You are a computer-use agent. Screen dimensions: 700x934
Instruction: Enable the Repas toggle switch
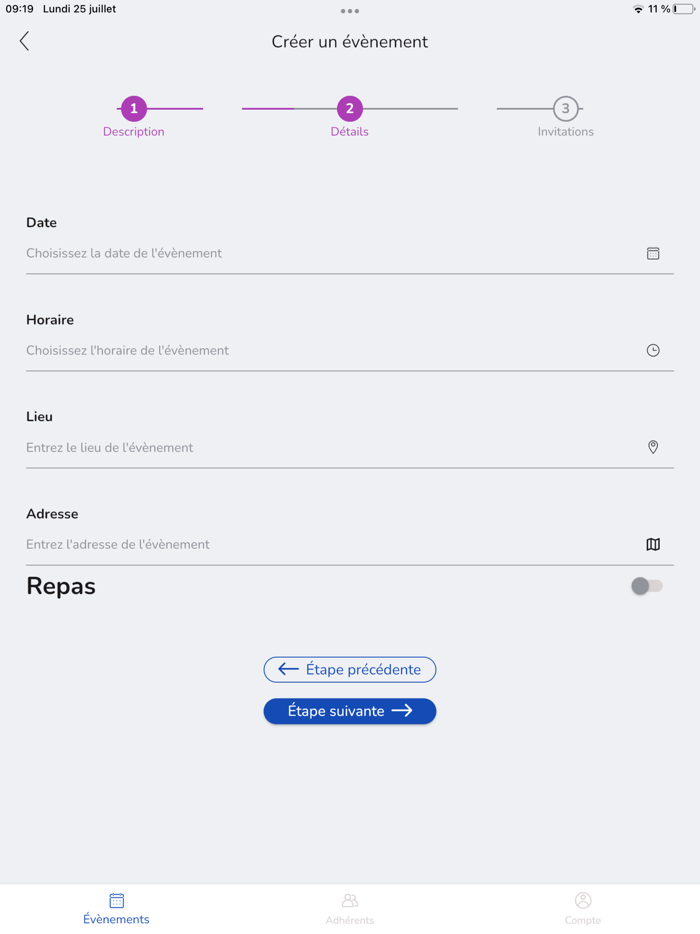pyautogui.click(x=646, y=586)
